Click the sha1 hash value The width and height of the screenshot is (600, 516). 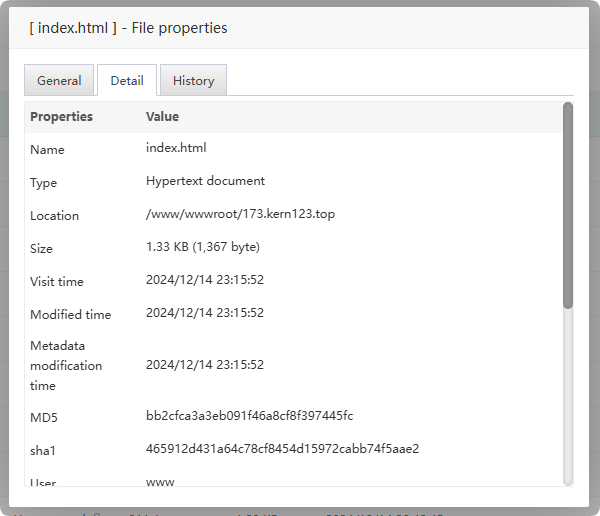(x=282, y=449)
